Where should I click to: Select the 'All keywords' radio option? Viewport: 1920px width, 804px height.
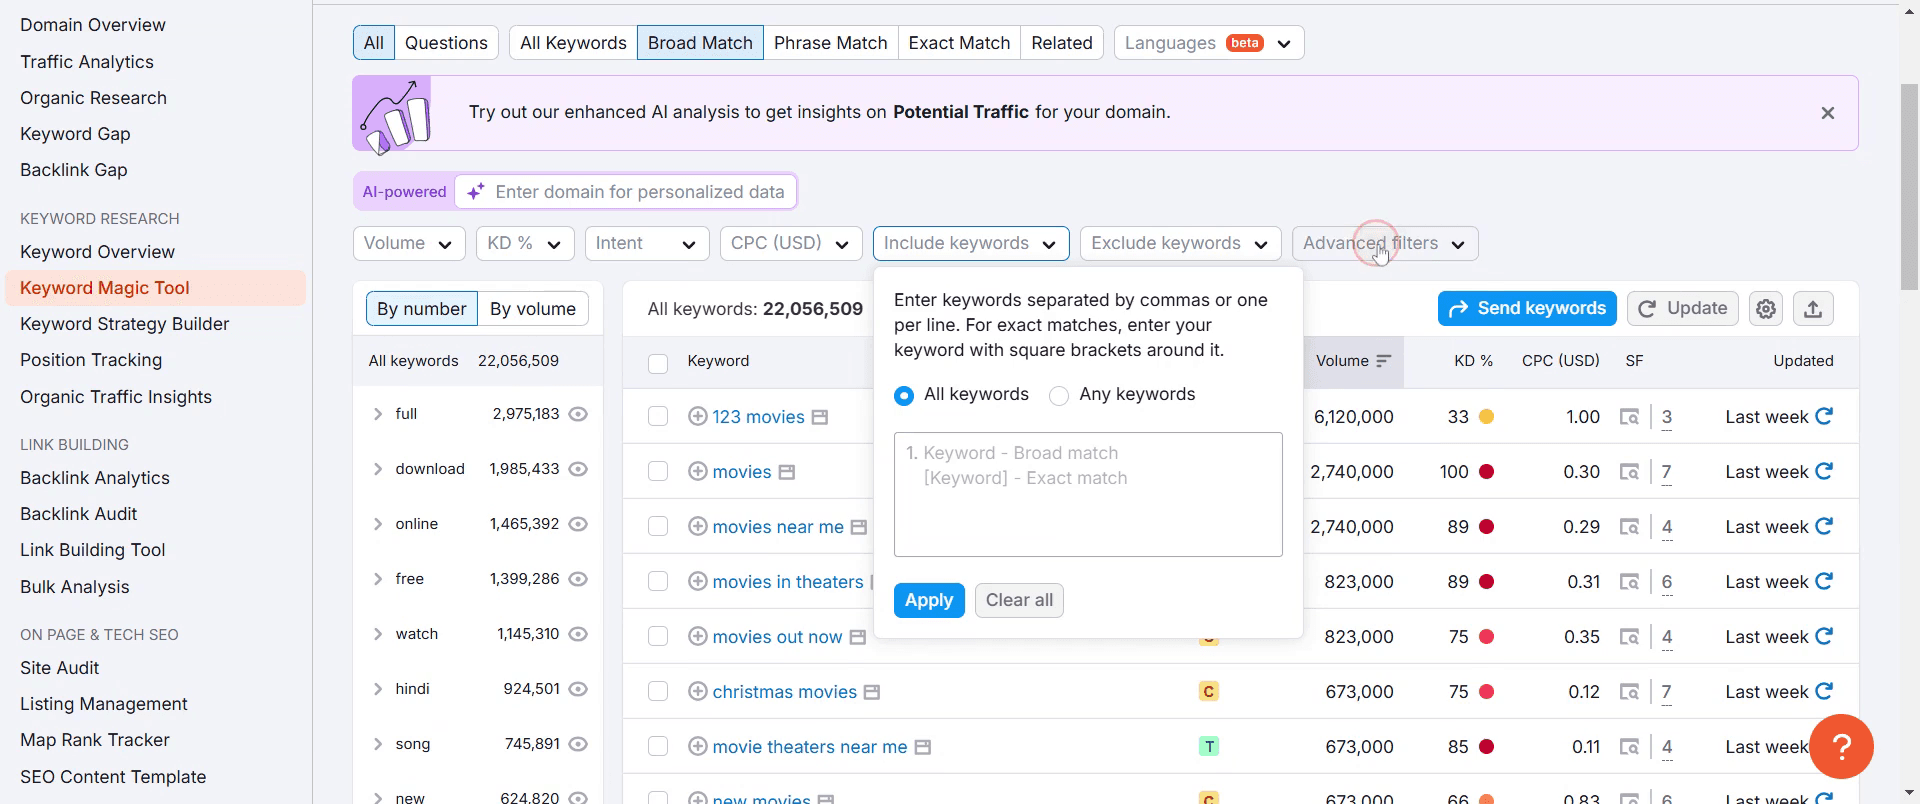tap(904, 395)
